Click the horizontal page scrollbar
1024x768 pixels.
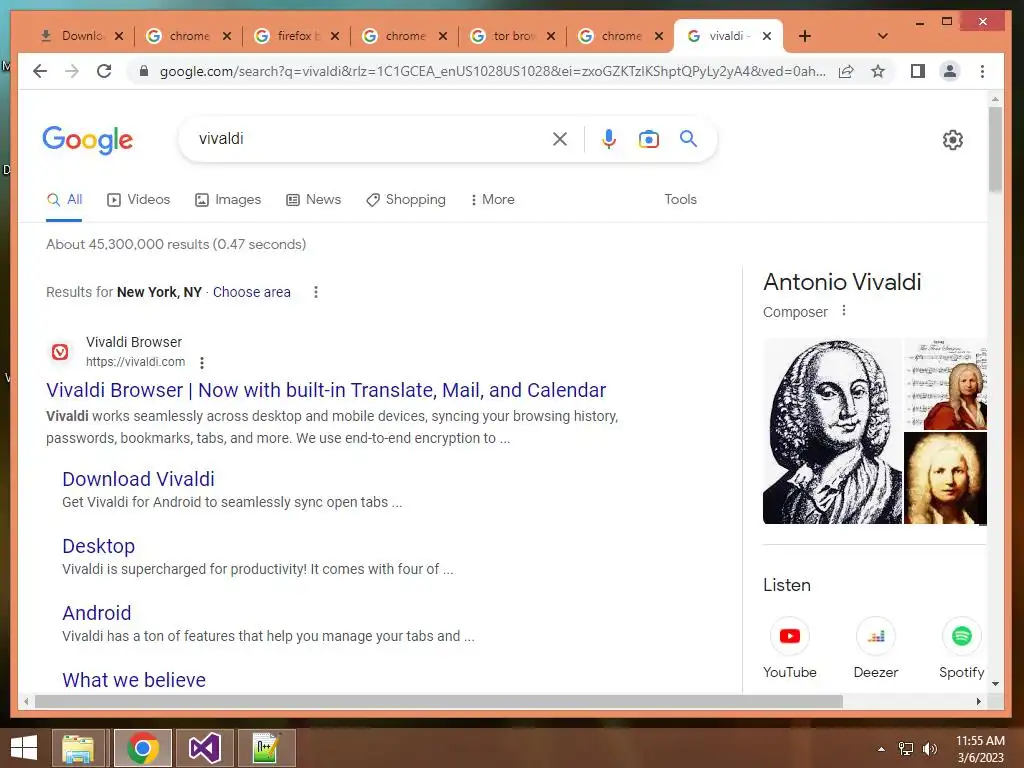(438, 701)
